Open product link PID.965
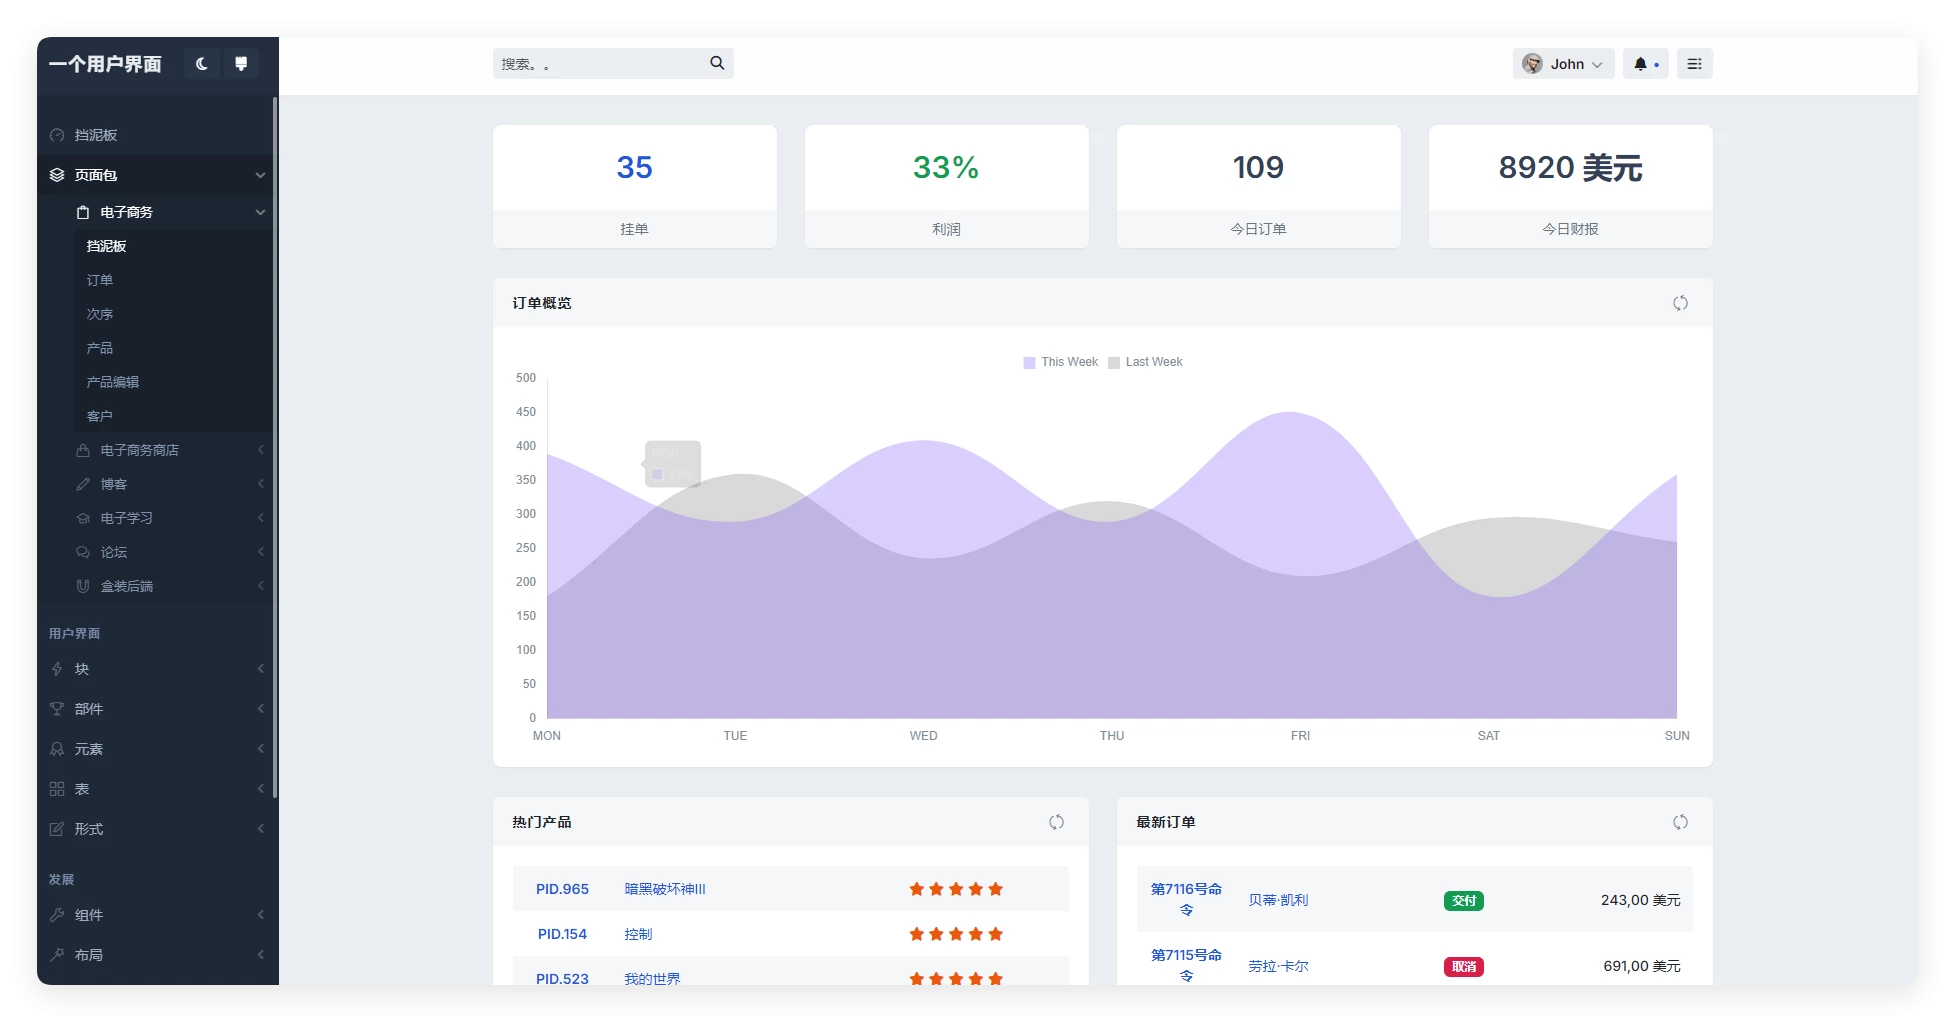 point(562,889)
